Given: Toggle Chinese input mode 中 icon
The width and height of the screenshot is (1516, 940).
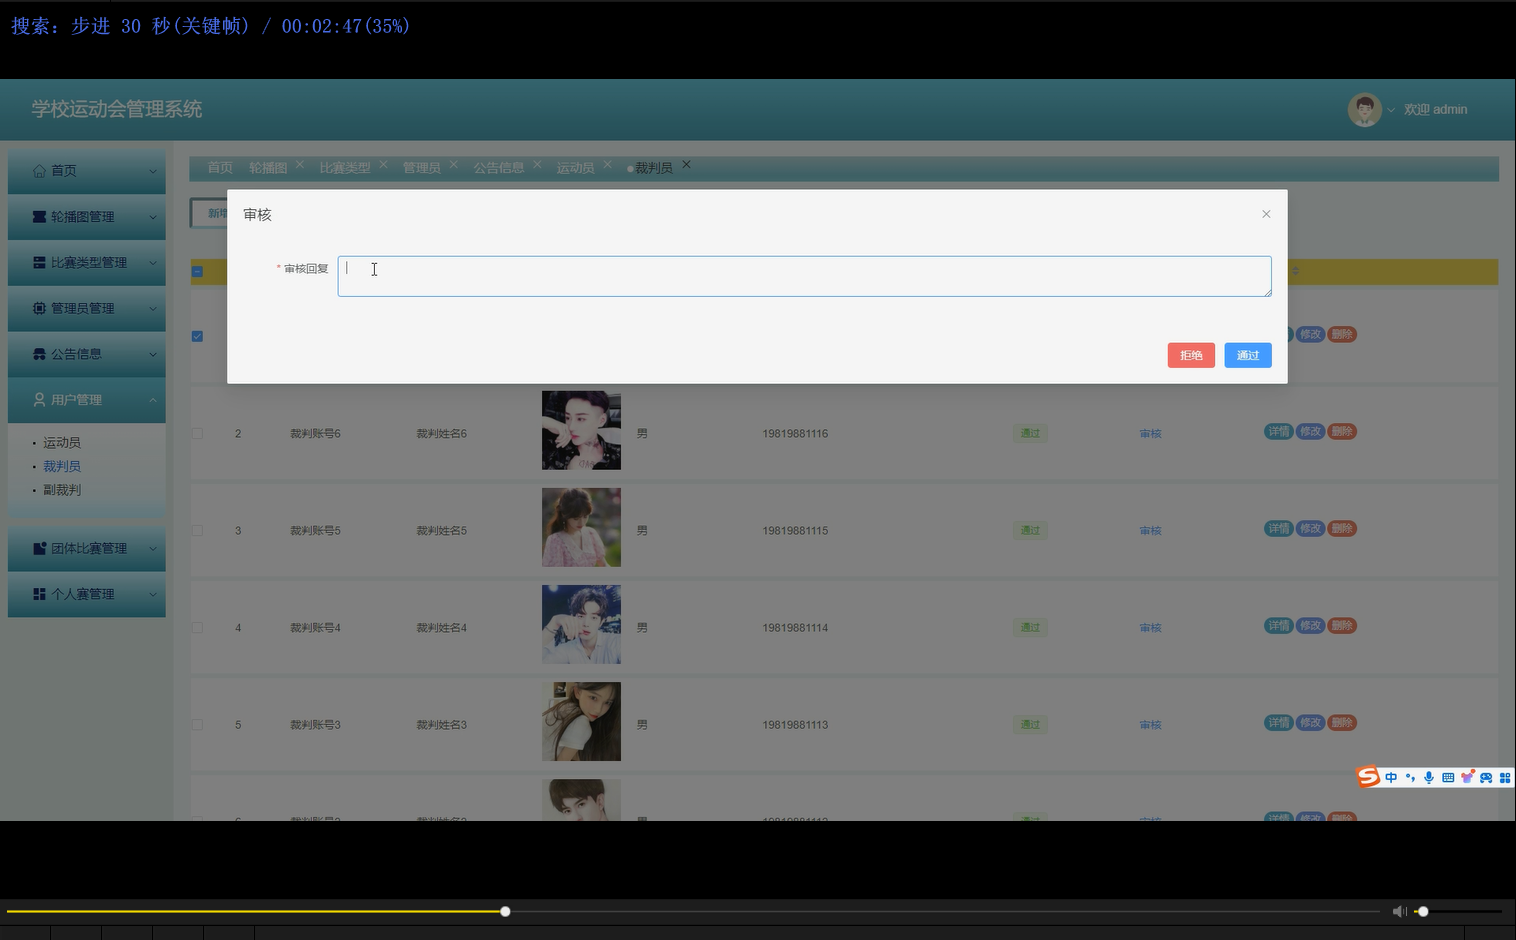Looking at the screenshot, I should tap(1391, 777).
